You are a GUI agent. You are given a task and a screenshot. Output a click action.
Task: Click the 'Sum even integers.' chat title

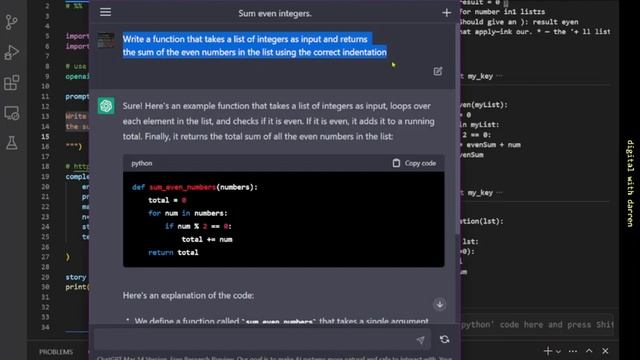pyautogui.click(x=275, y=13)
